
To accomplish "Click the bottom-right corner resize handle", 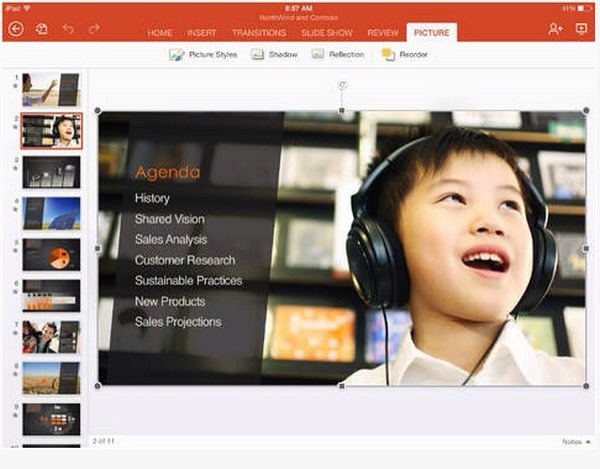I will tap(586, 386).
